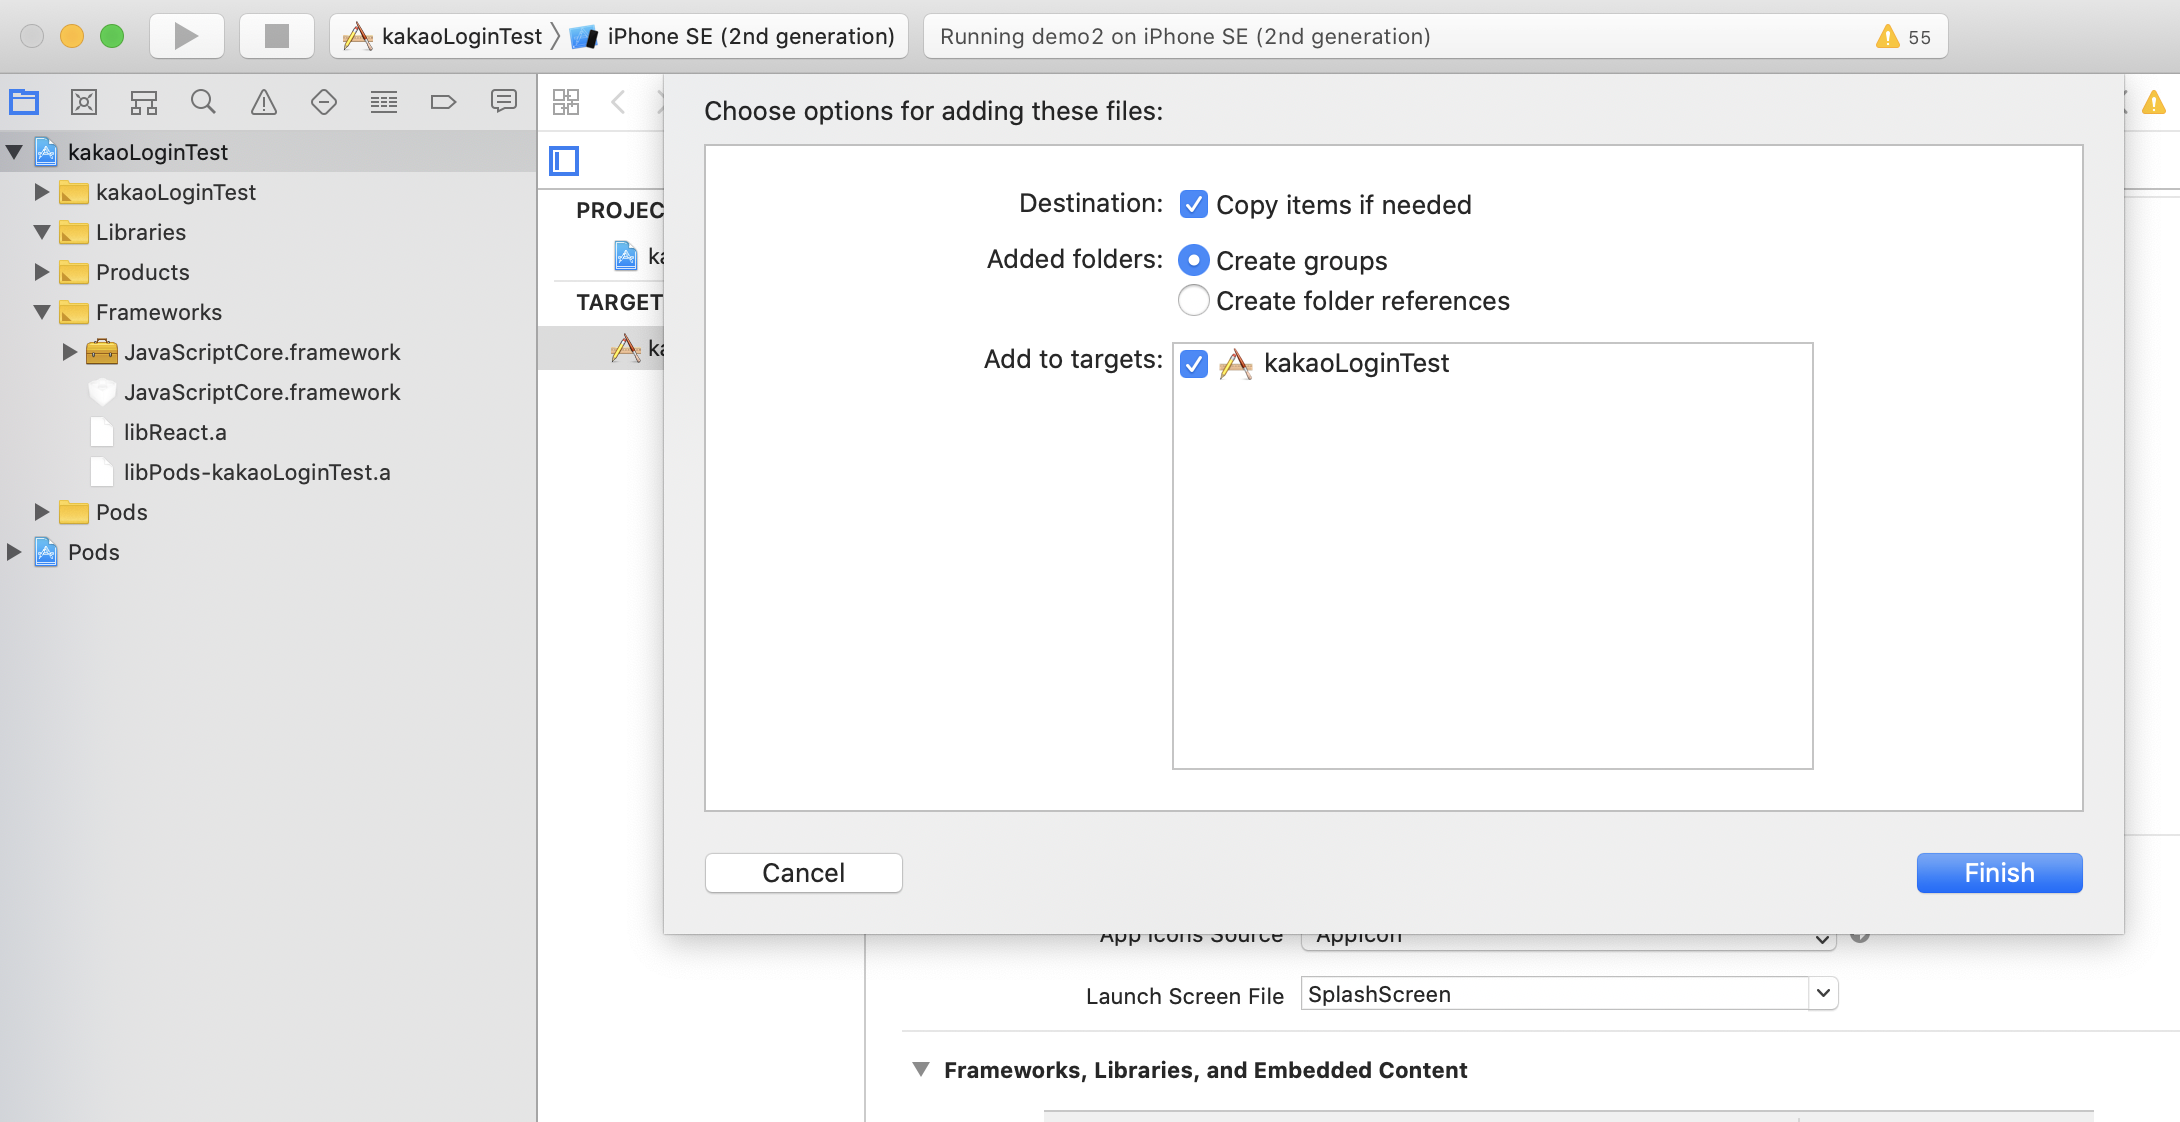Click the SplashScreen launch screen field

1554,994
